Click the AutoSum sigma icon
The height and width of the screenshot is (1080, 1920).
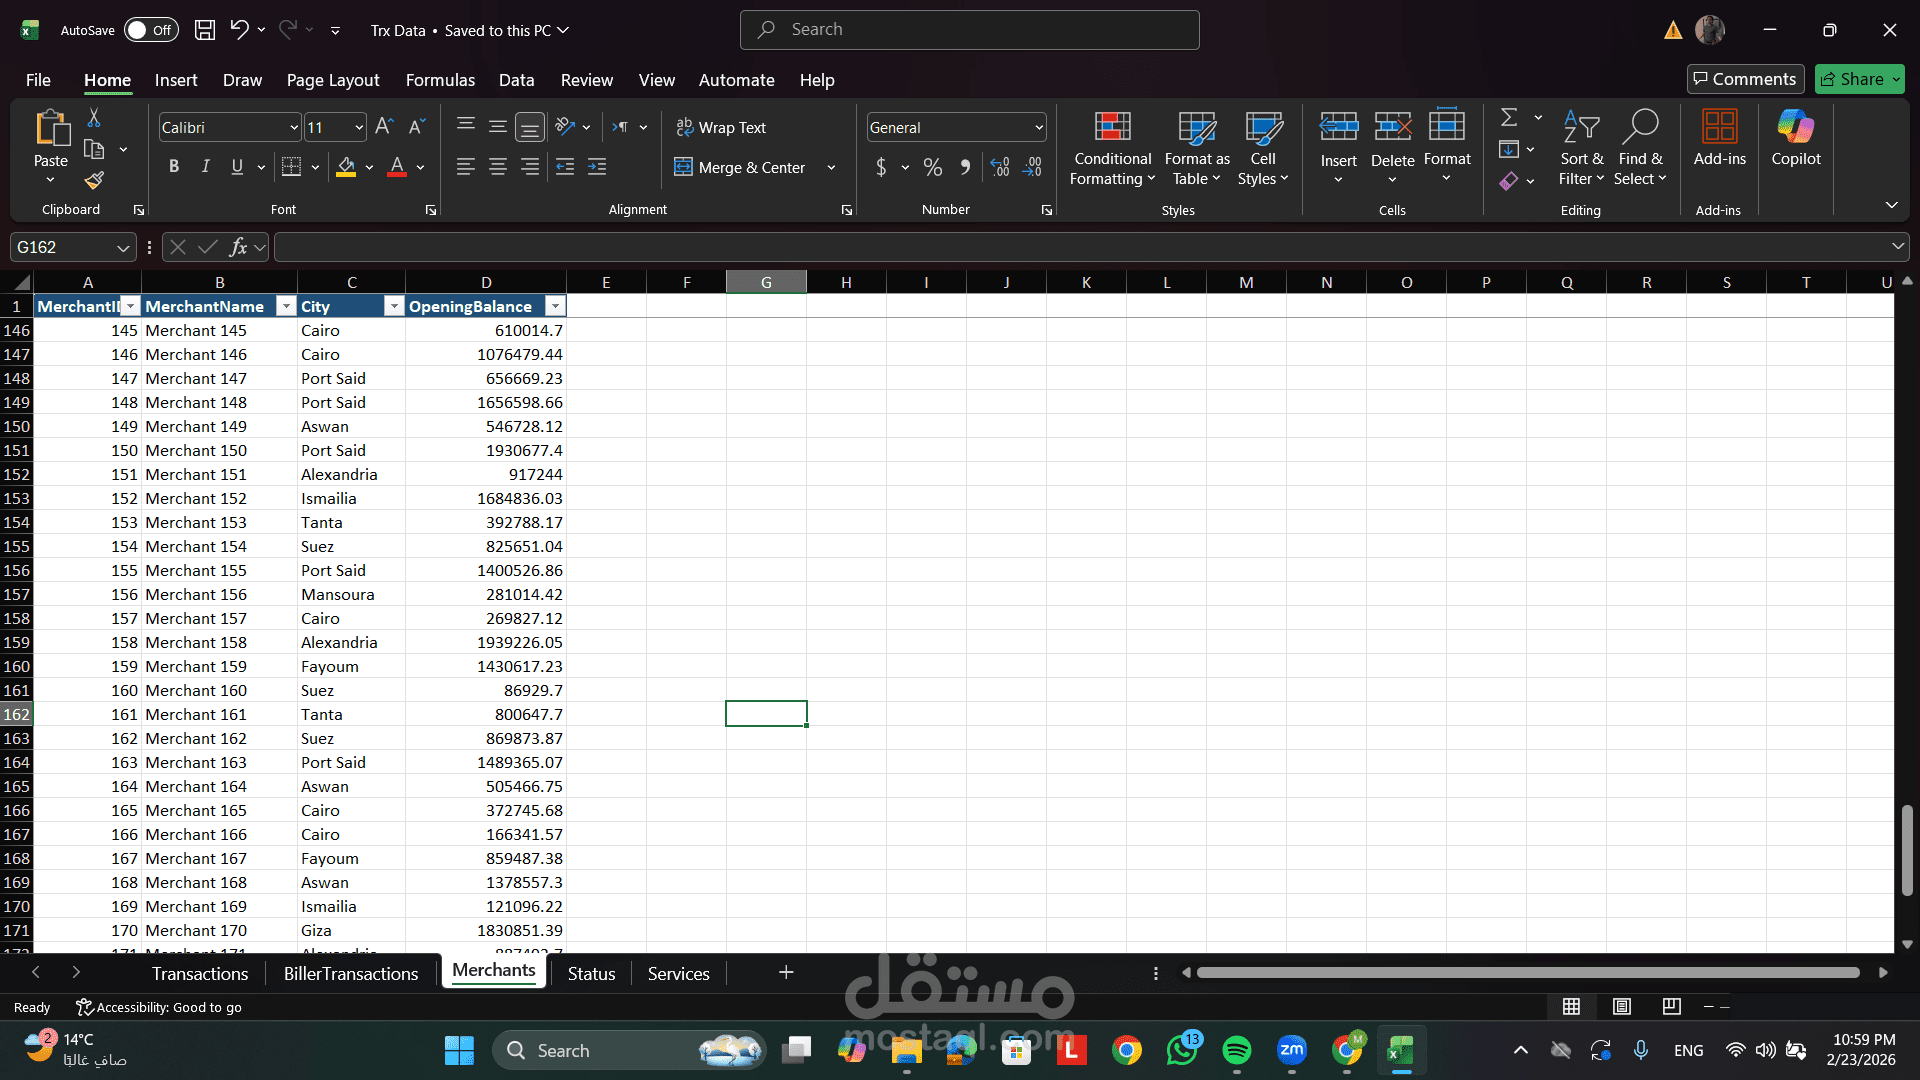[1509, 118]
